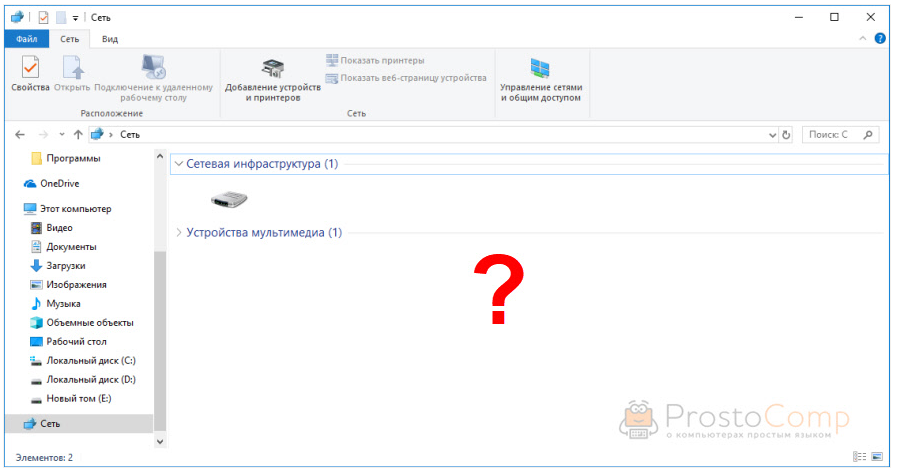Refresh the Сеть folder view
Viewport: 897px width, 473px height.
787,135
